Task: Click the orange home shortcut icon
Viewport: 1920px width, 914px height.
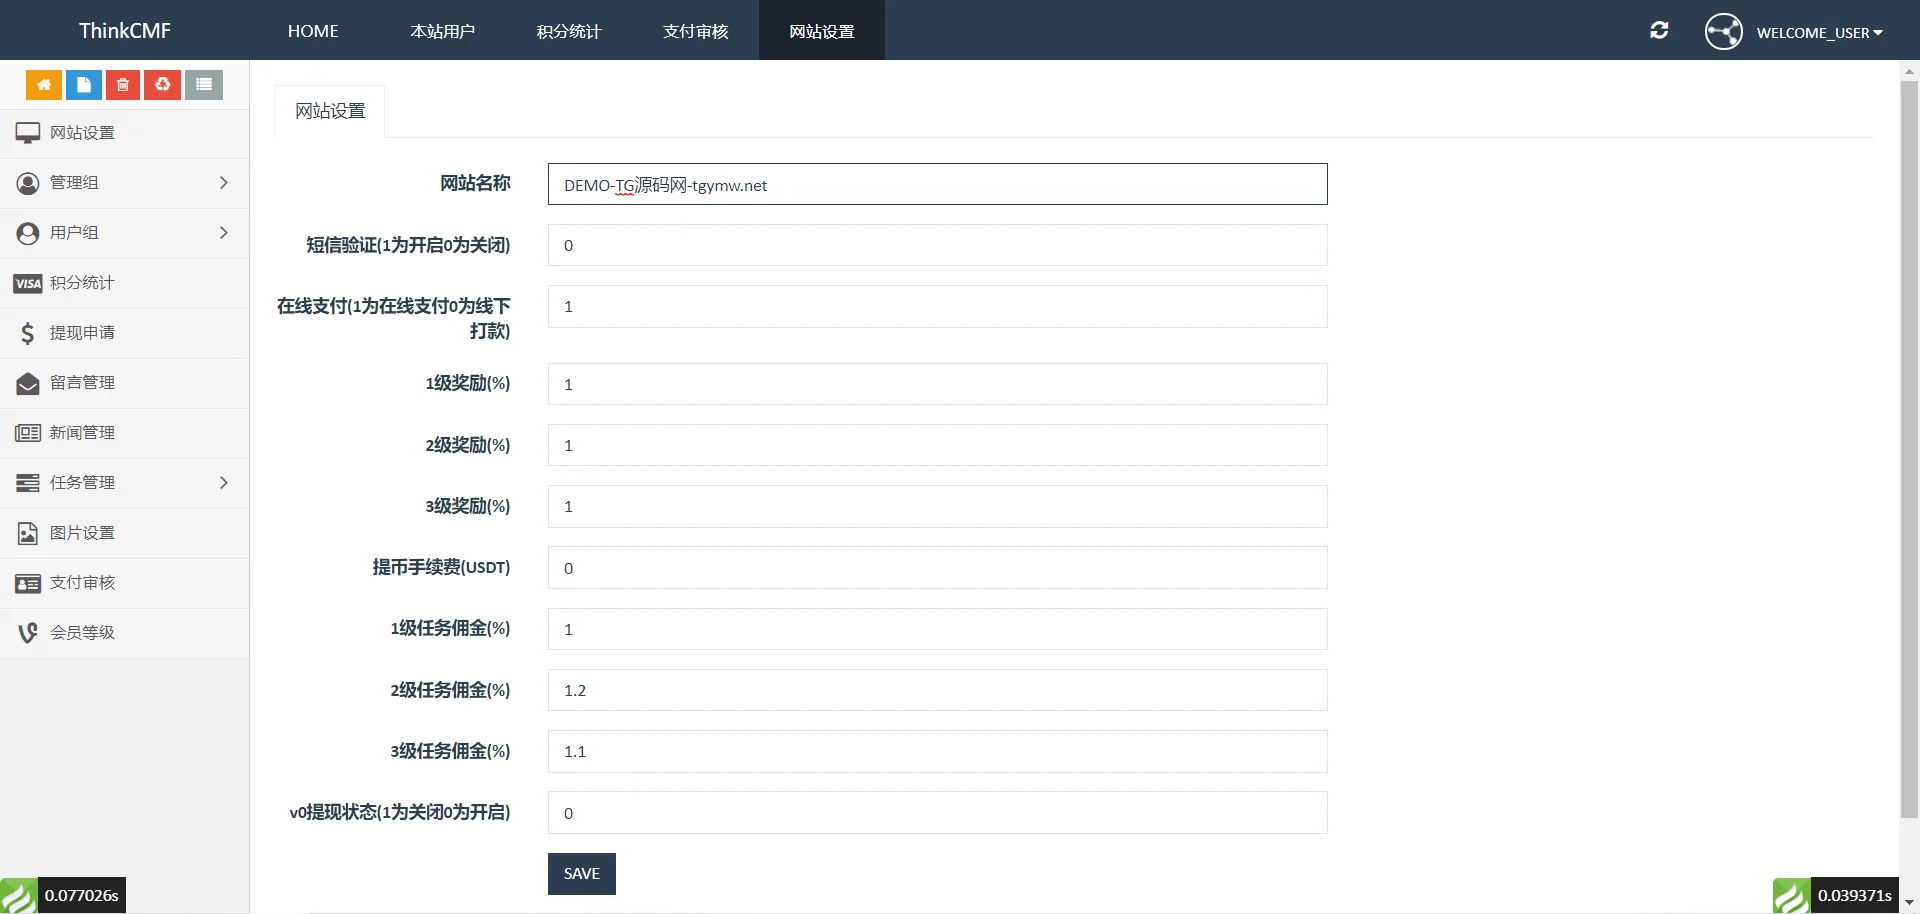Action: [44, 85]
